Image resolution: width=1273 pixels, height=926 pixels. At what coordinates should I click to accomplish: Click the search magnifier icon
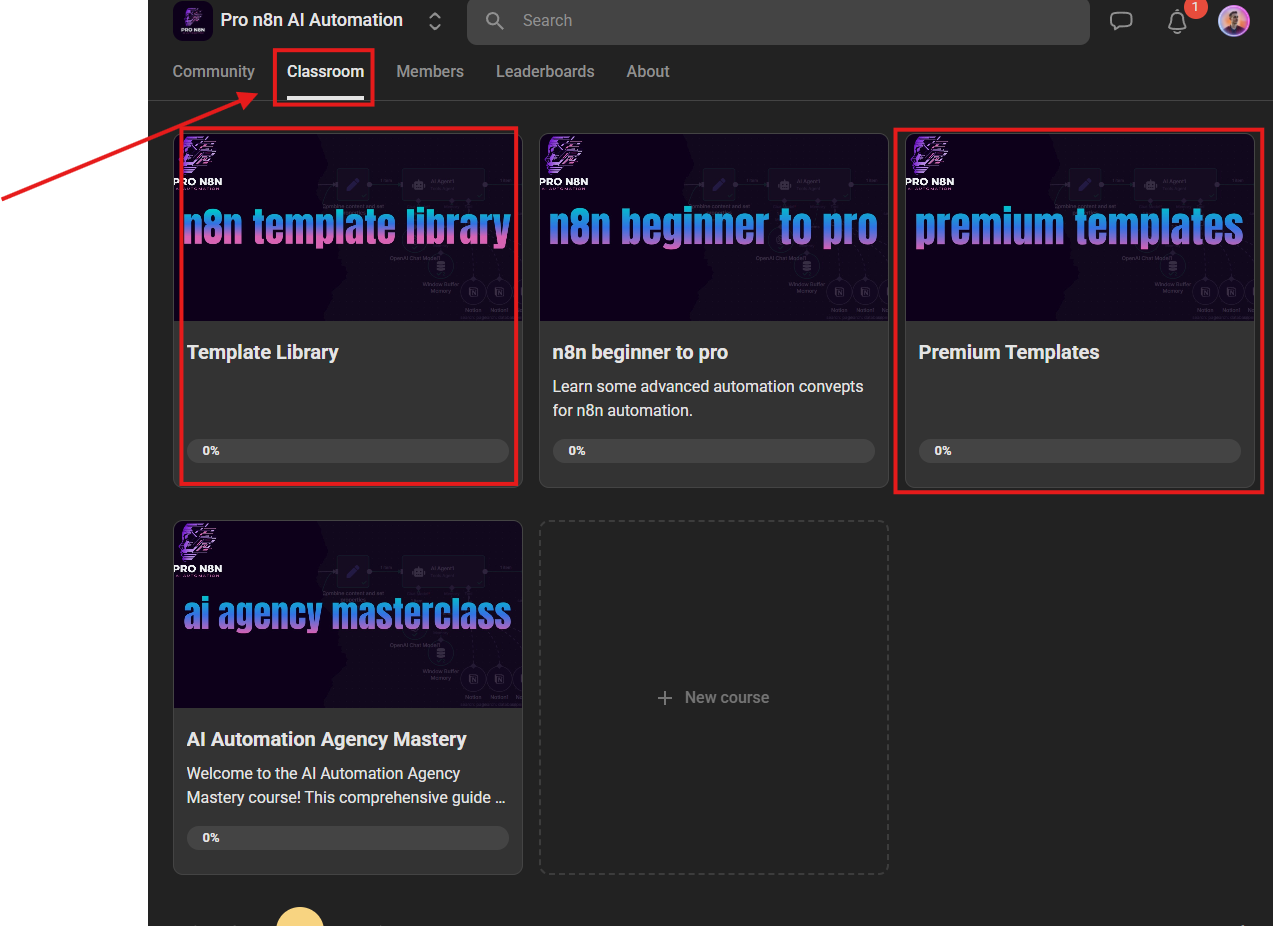pyautogui.click(x=495, y=21)
